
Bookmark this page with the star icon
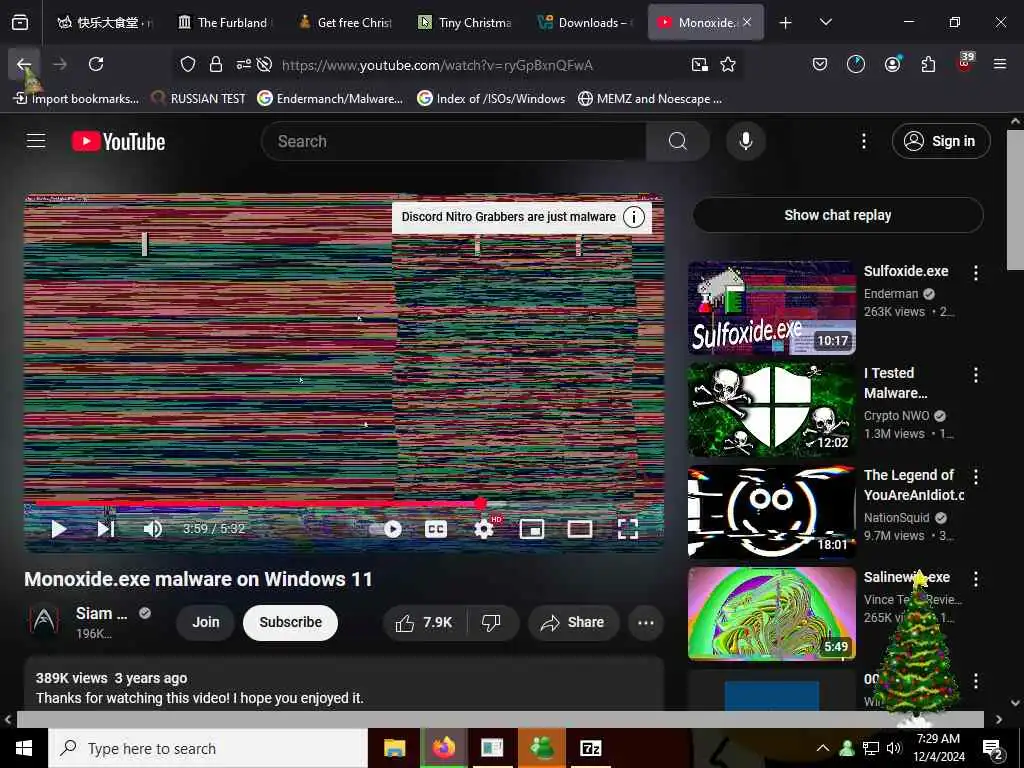pyautogui.click(x=728, y=64)
